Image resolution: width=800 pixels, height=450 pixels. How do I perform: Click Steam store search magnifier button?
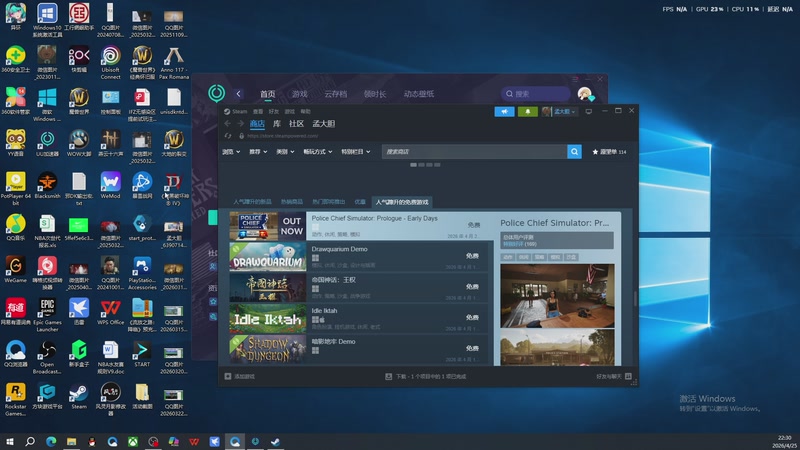point(574,152)
